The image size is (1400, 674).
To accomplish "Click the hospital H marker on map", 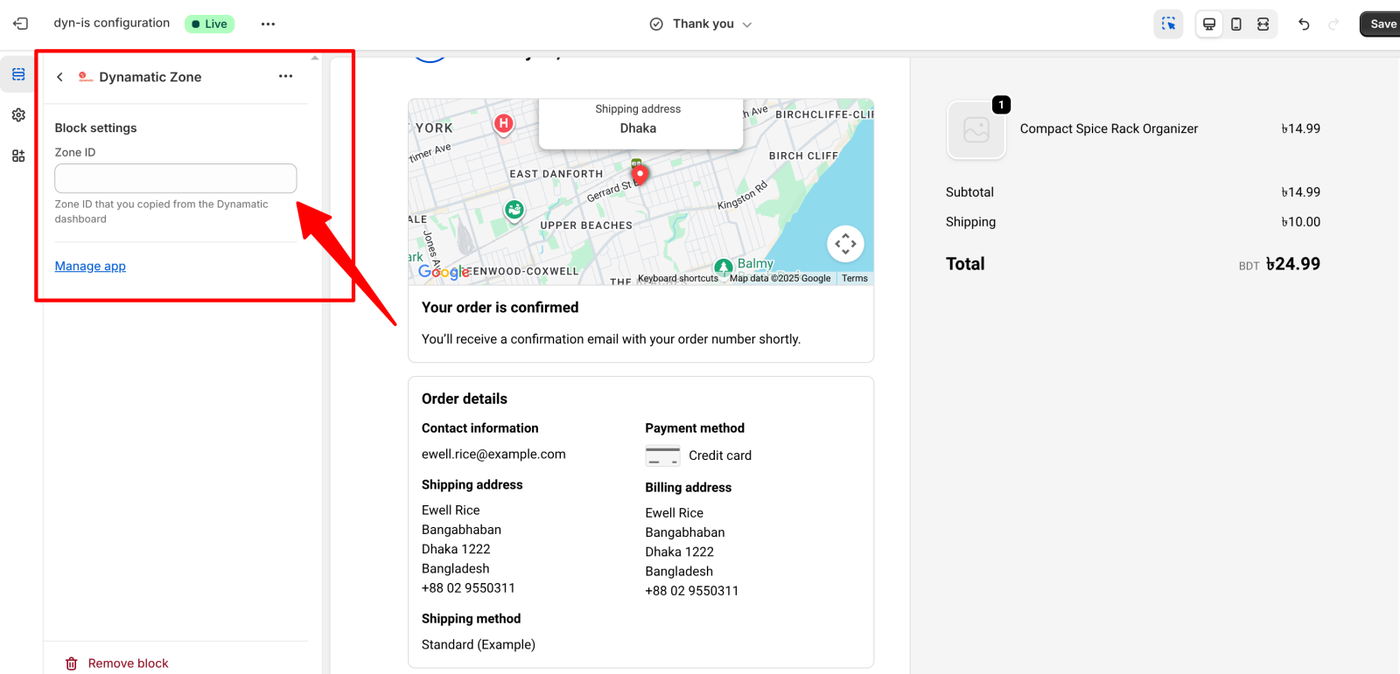I will pos(504,124).
